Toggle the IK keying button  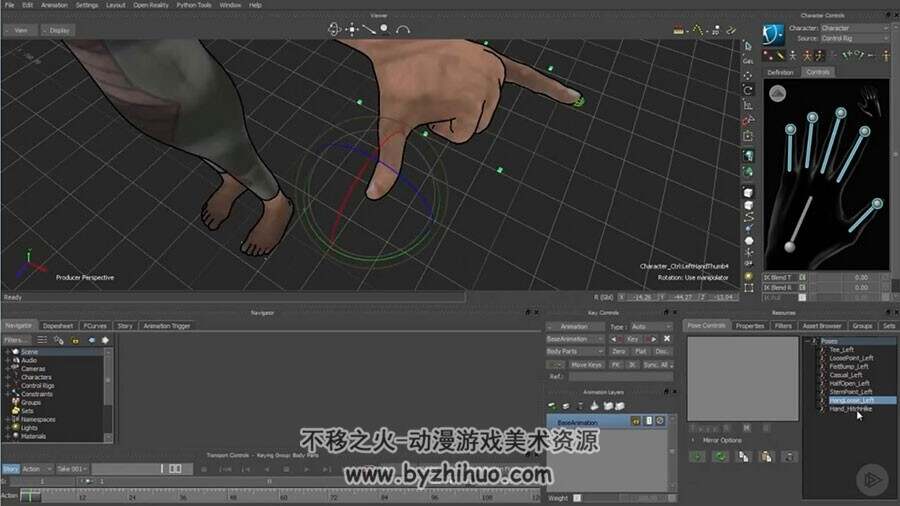pyautogui.click(x=632, y=365)
